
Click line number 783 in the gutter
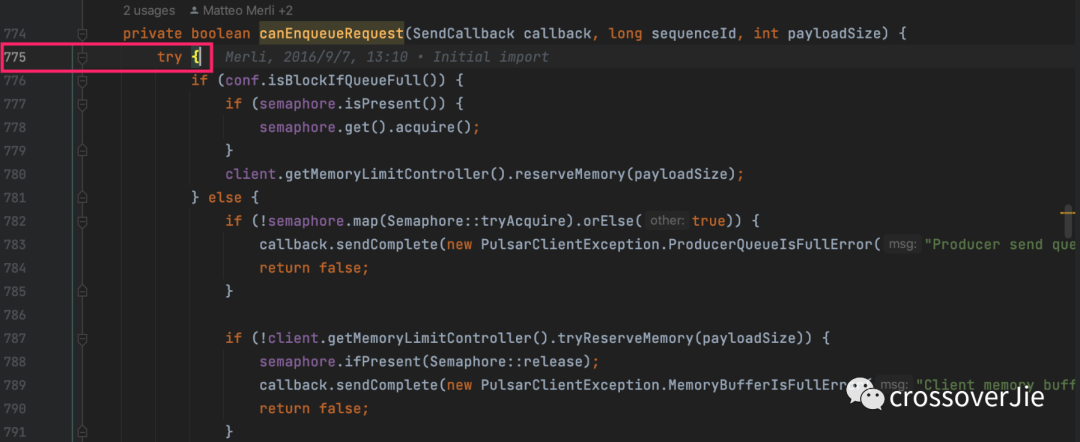pos(14,244)
